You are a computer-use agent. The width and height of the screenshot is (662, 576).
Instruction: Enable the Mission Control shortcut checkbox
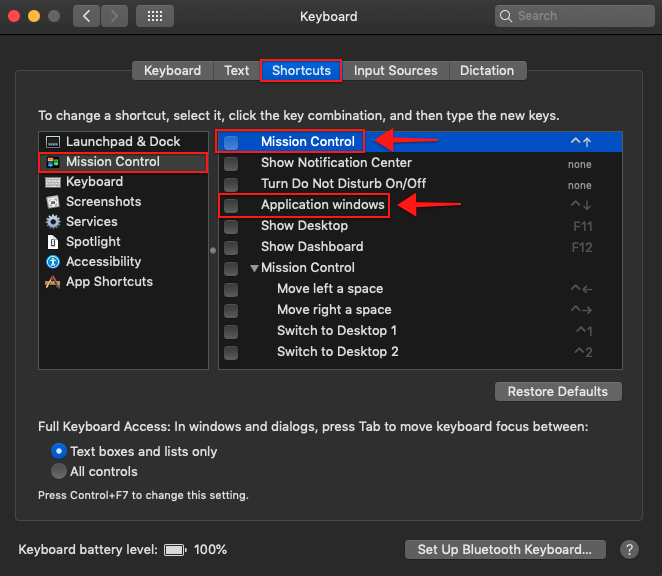click(231, 142)
